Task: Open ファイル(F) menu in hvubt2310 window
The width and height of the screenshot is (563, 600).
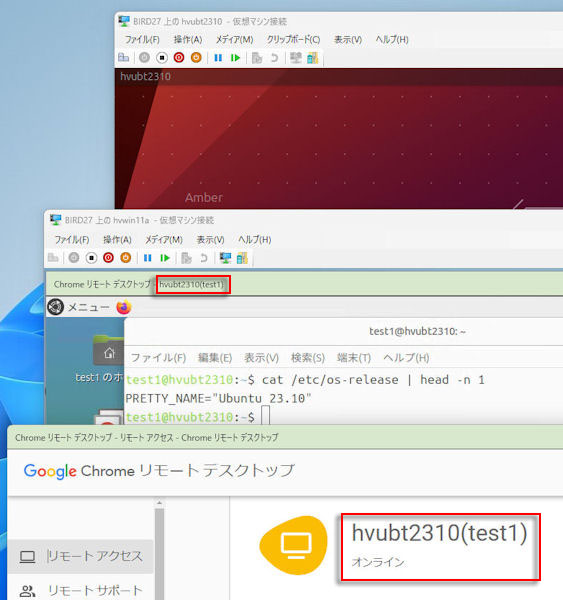Action: [142, 39]
